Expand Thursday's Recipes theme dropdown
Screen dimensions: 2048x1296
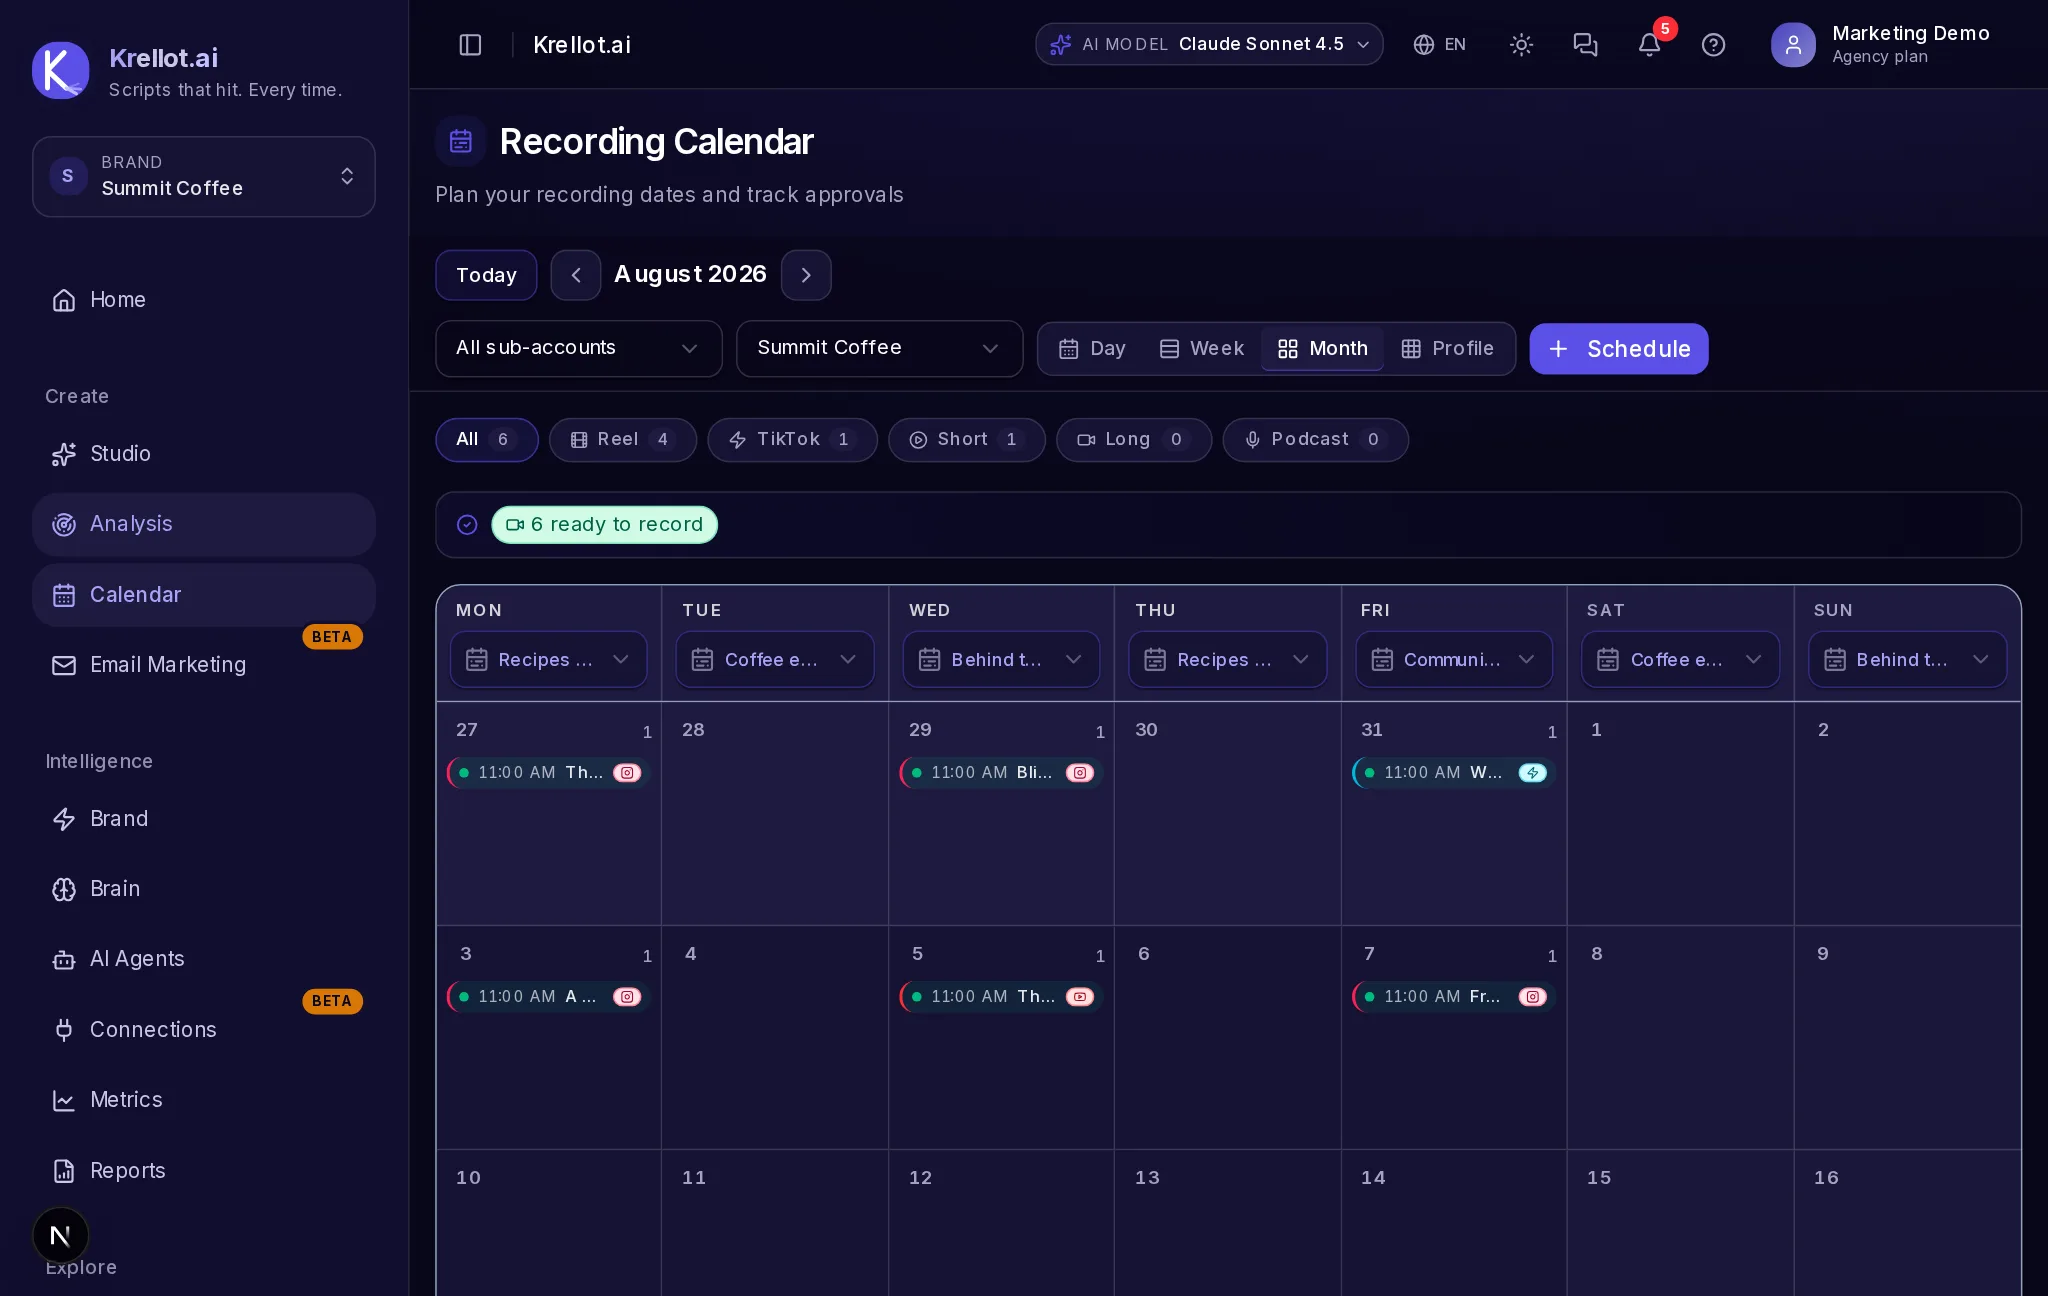click(1228, 660)
